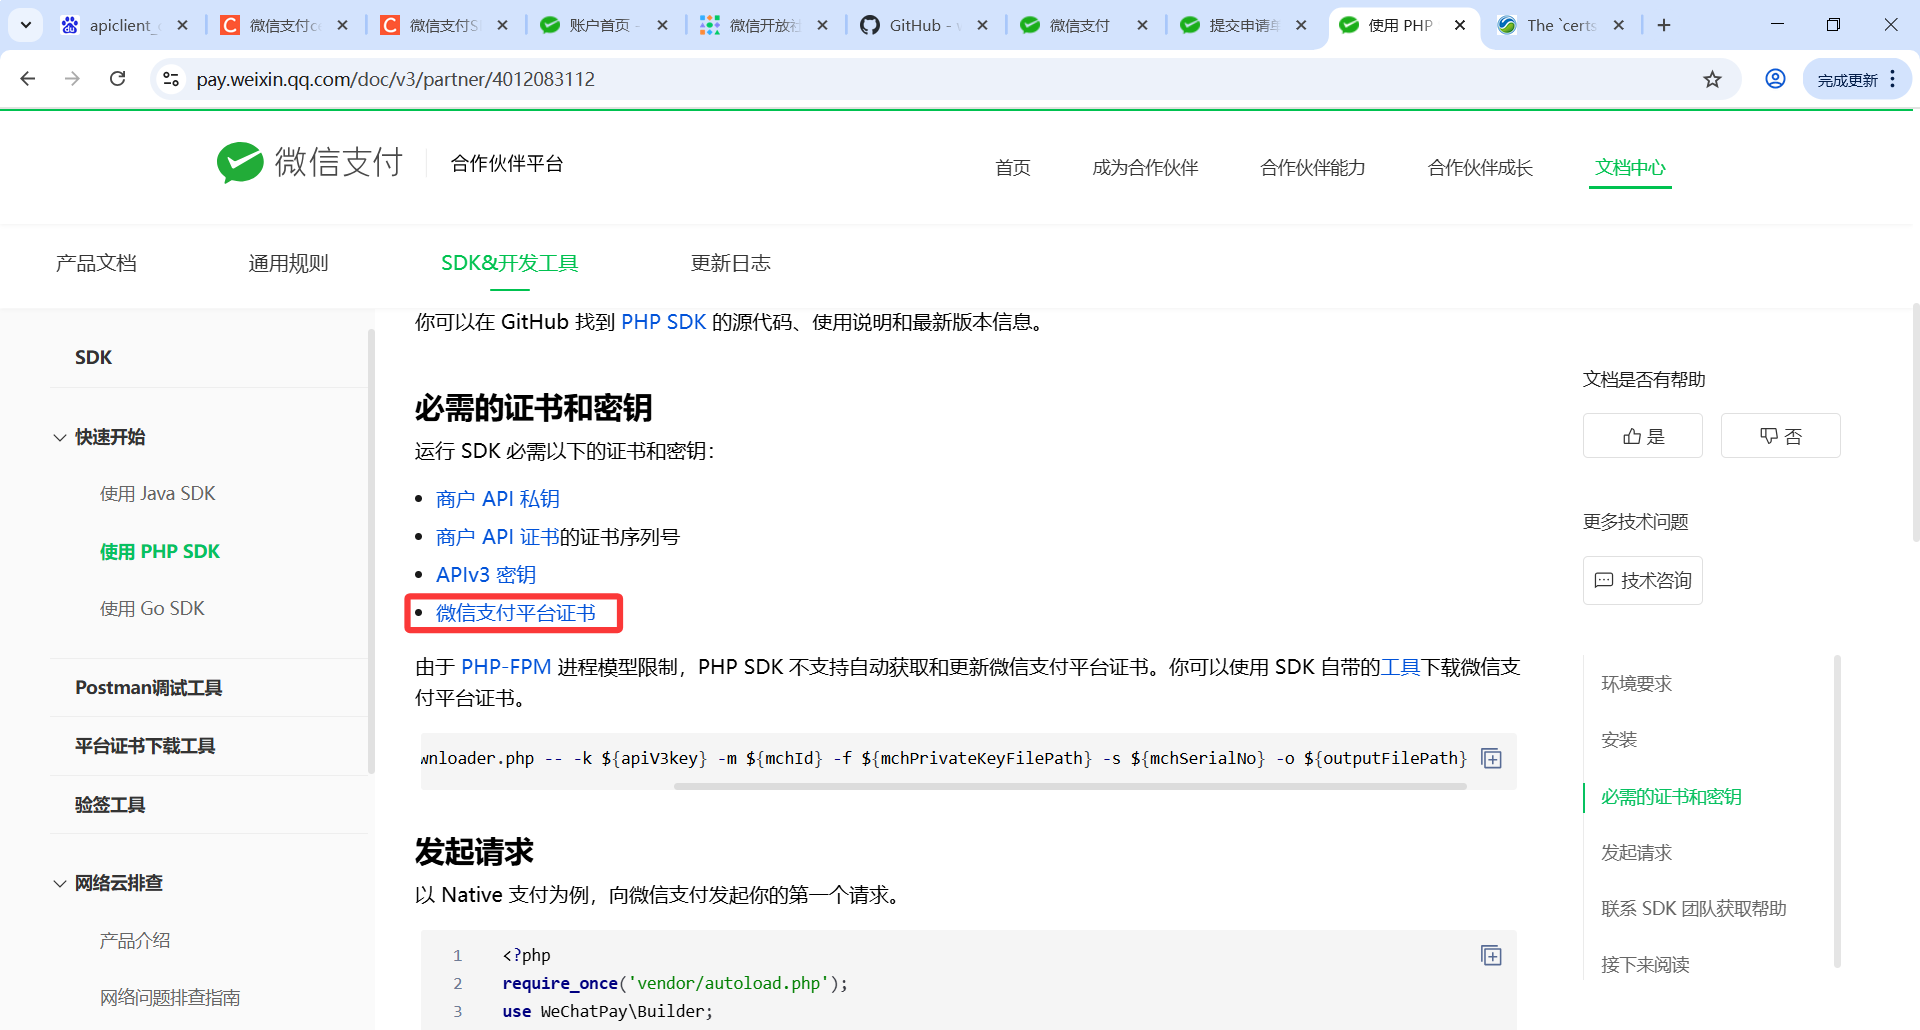This screenshot has width=1920, height=1030.
Task: Open the 商户 API 私钥 link
Action: [497, 498]
